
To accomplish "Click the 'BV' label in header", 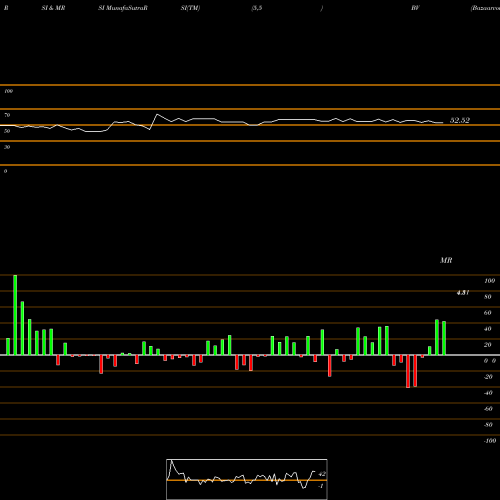I will [415, 8].
